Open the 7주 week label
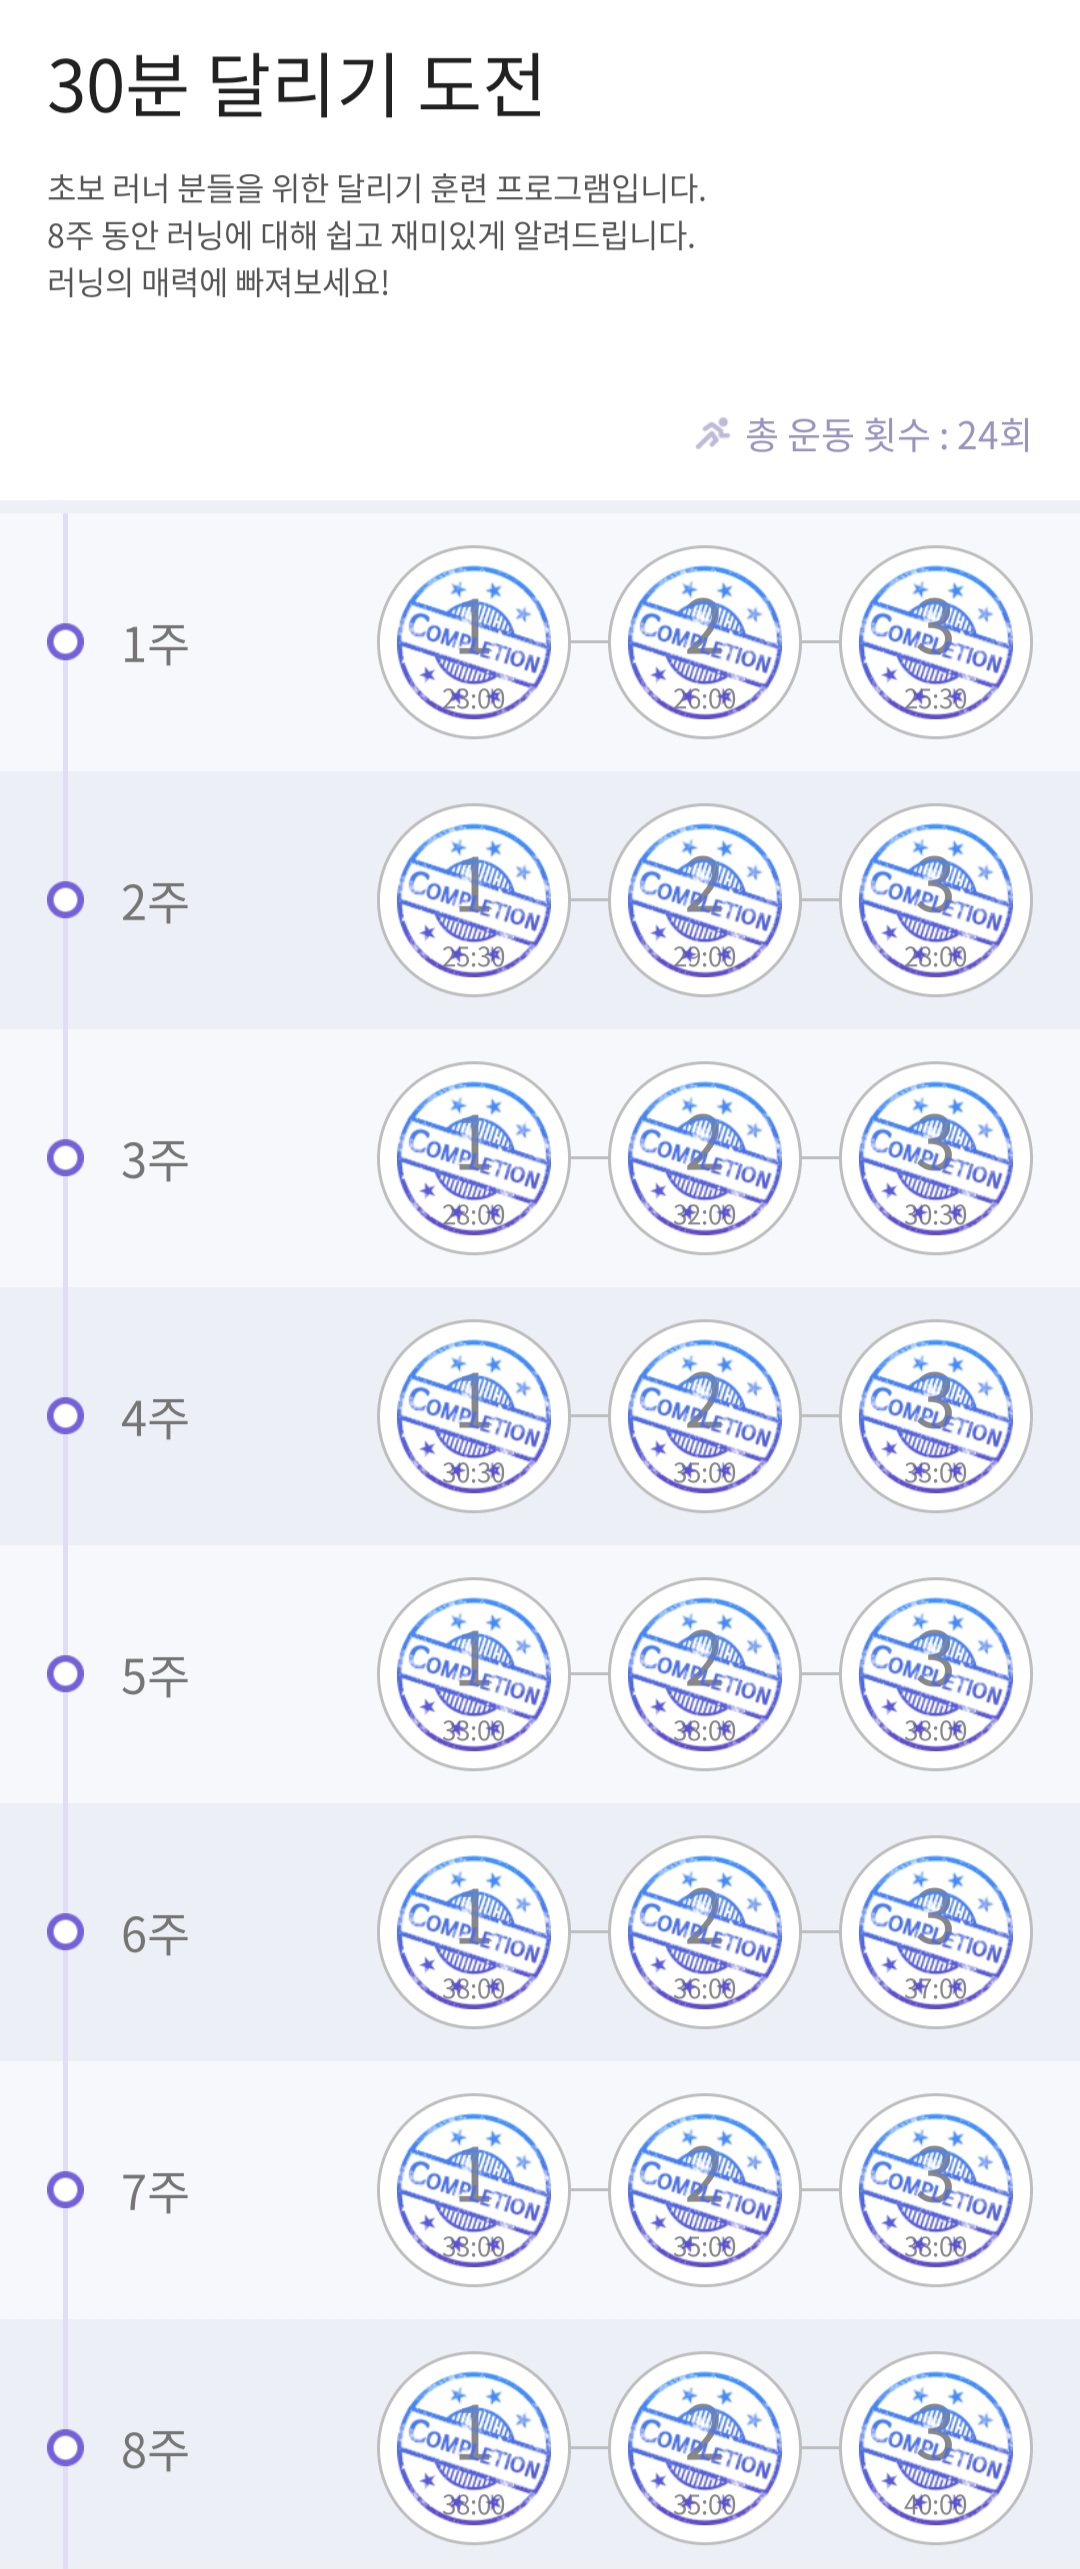Screen dimensions: 1080x2569 (x=155, y=2192)
